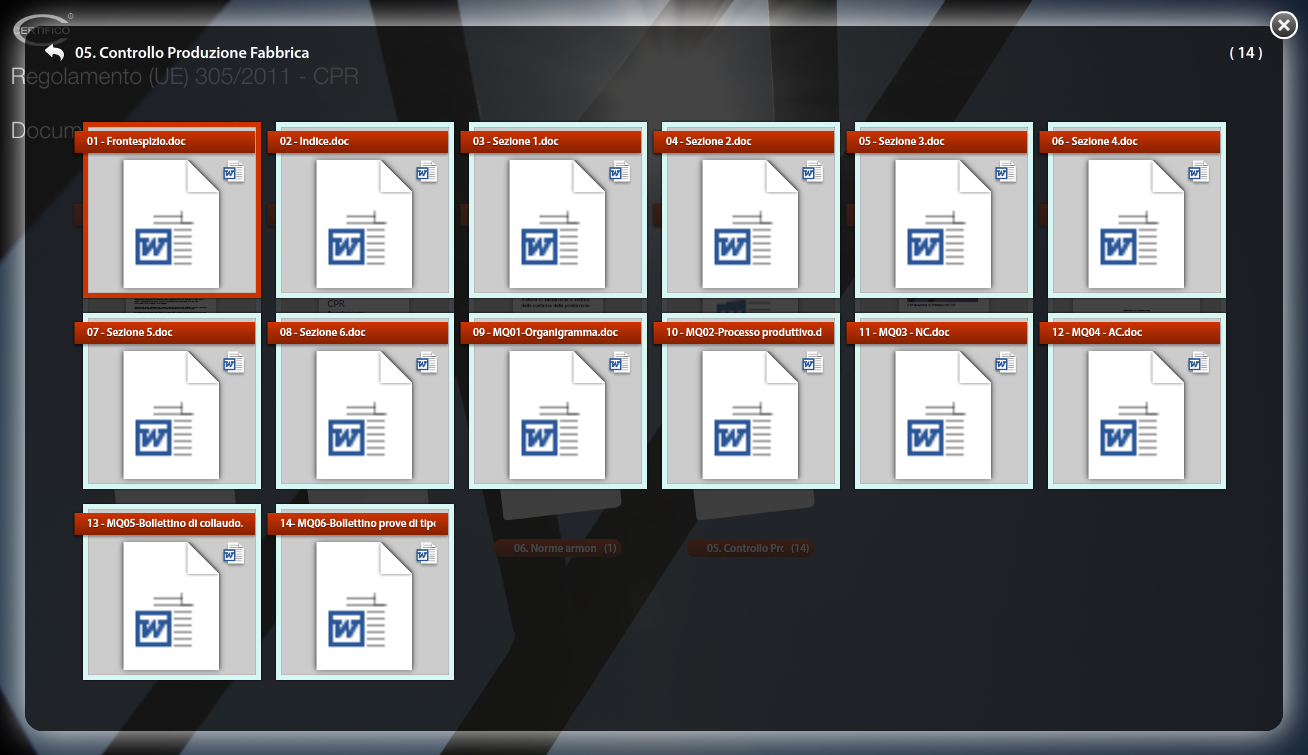Click Word file icon of Sezione 3.doc
Screen dimensions: 1308x755
click(x=943, y=224)
